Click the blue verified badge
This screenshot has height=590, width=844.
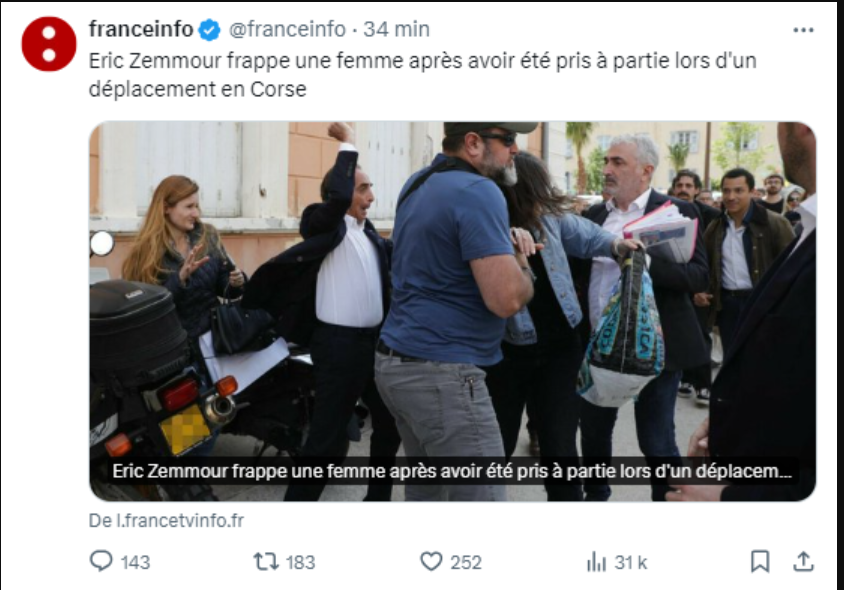pos(209,30)
